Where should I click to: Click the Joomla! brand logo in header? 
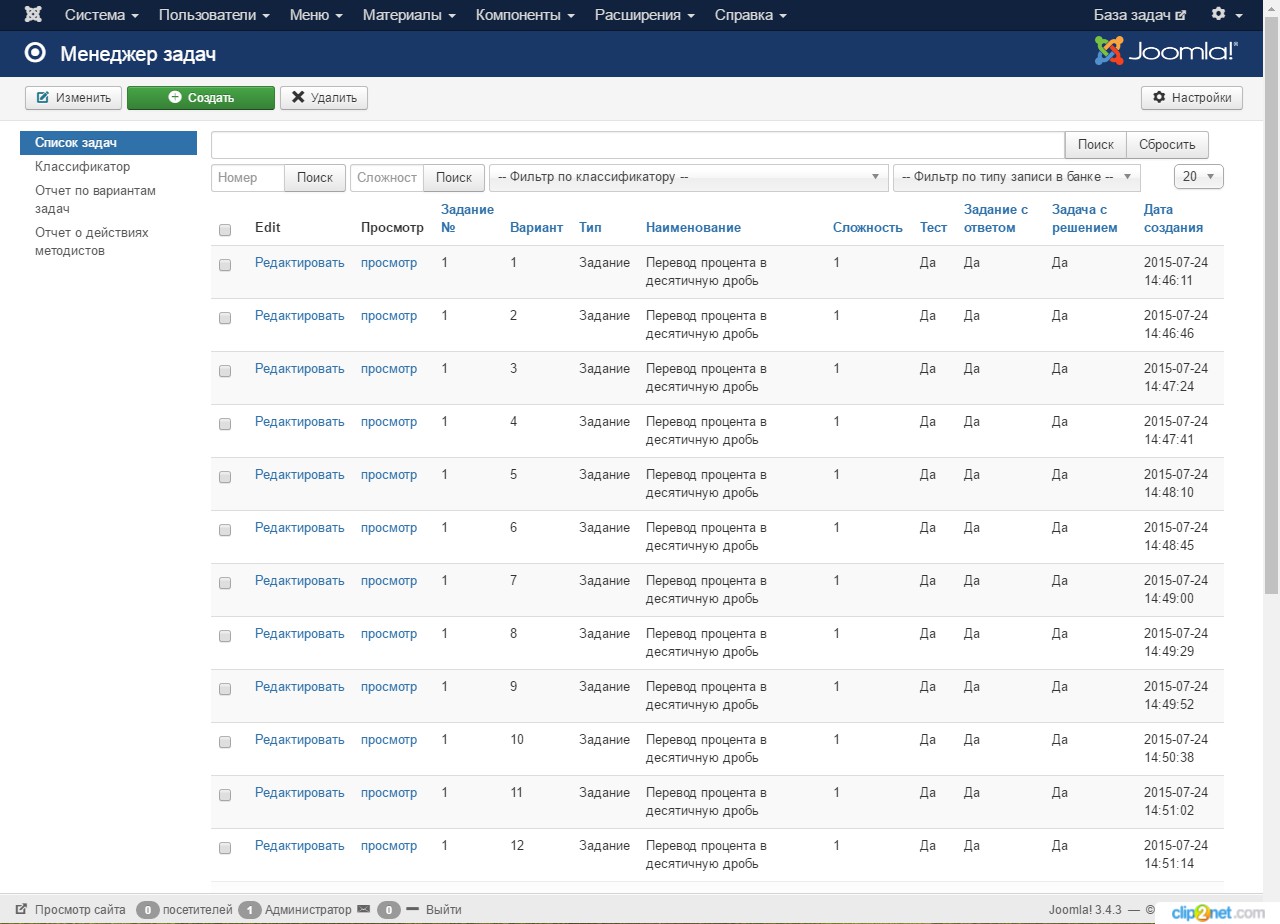pos(1166,51)
